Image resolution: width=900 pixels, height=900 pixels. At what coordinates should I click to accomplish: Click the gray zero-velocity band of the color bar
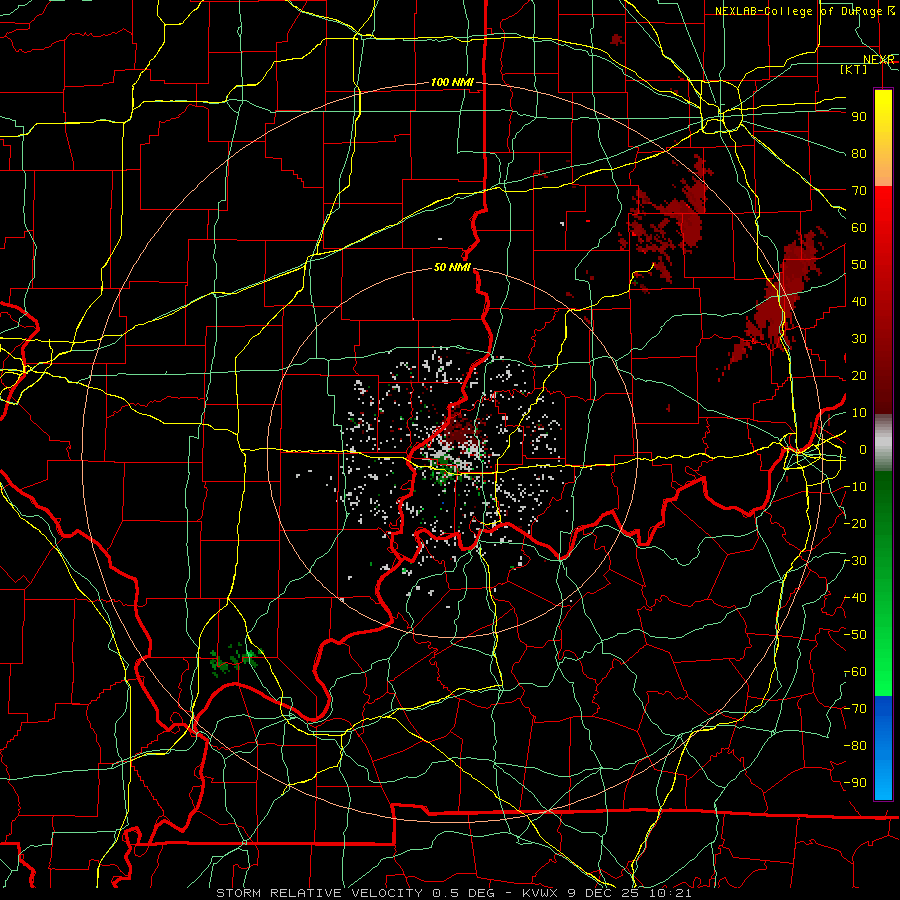[883, 442]
